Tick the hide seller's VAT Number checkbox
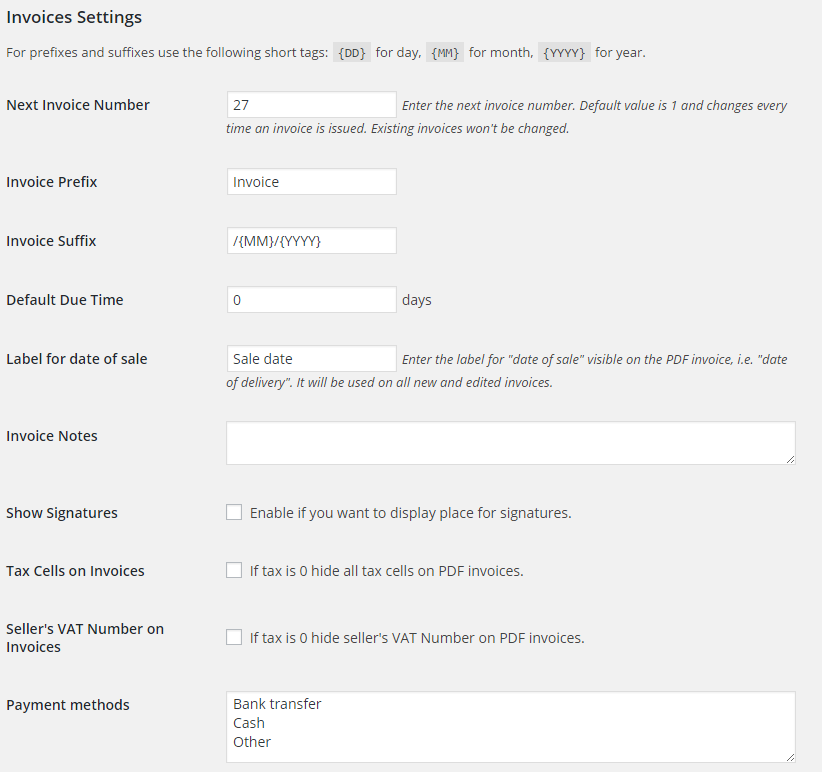The height and width of the screenshot is (772, 822). [234, 637]
